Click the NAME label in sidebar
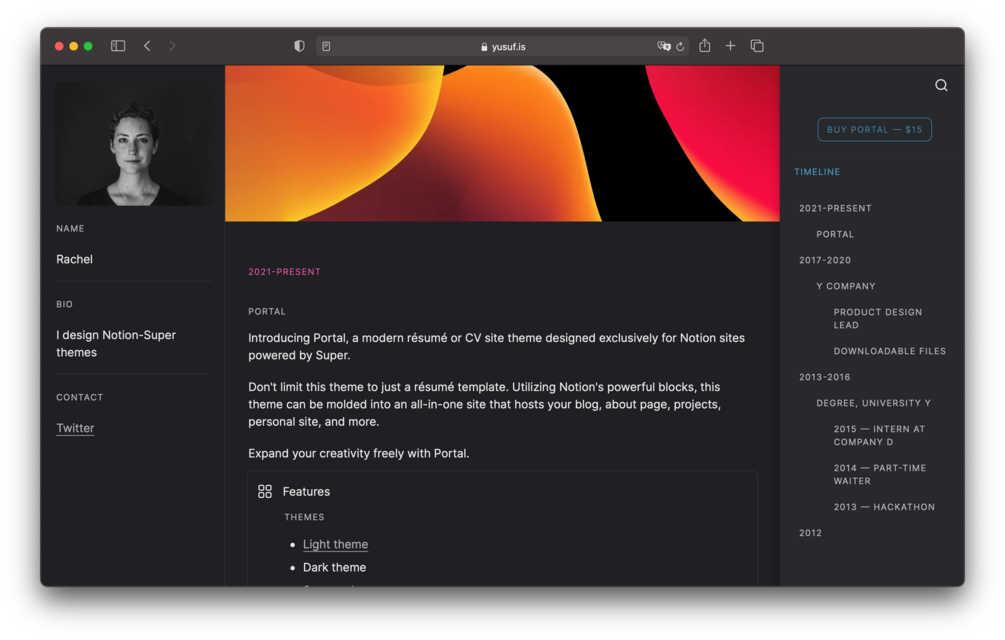Screen dimensions: 1005x640 tap(70, 229)
